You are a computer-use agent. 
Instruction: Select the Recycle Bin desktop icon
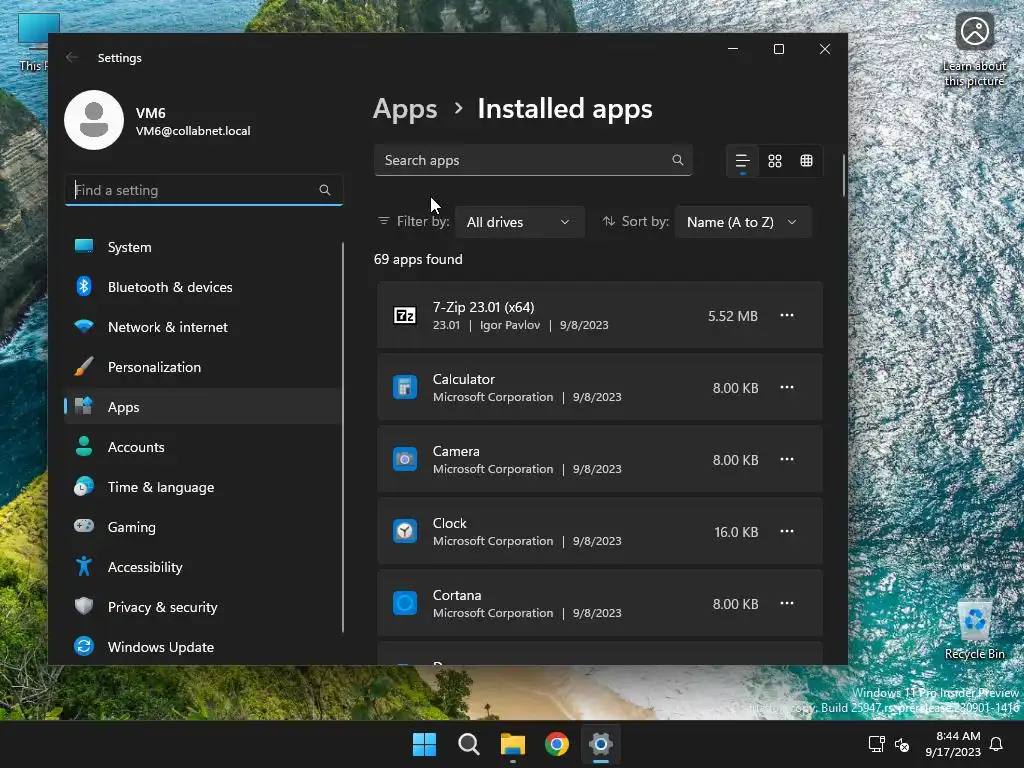tap(974, 630)
